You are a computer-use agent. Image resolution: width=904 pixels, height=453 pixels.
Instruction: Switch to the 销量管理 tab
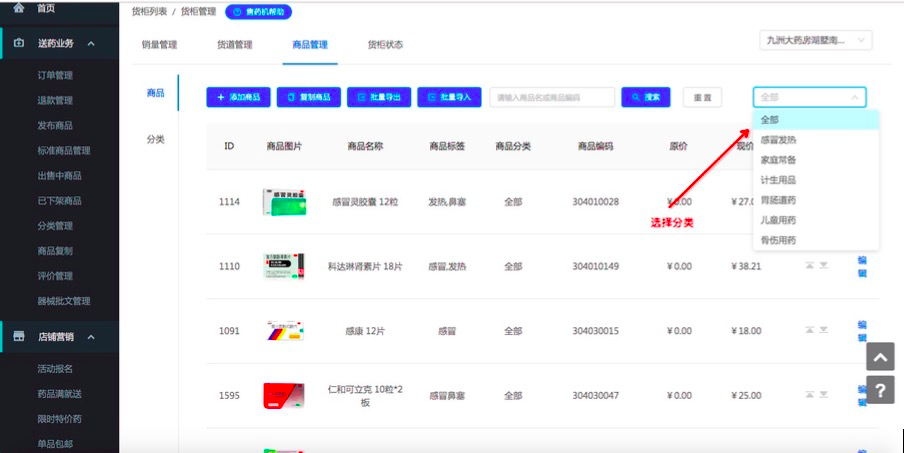point(159,45)
